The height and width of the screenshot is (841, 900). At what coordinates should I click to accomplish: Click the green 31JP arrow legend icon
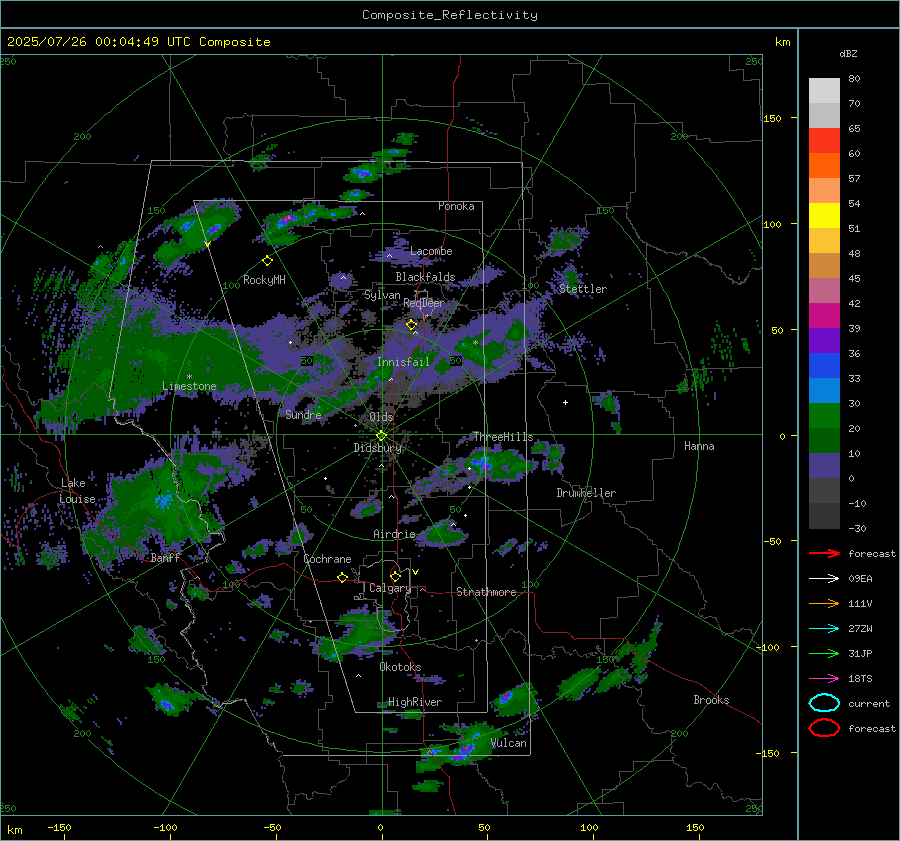824,653
